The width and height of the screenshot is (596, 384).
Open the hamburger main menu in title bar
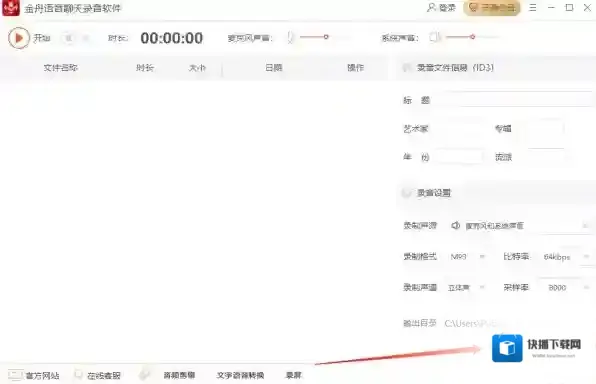(x=533, y=7)
